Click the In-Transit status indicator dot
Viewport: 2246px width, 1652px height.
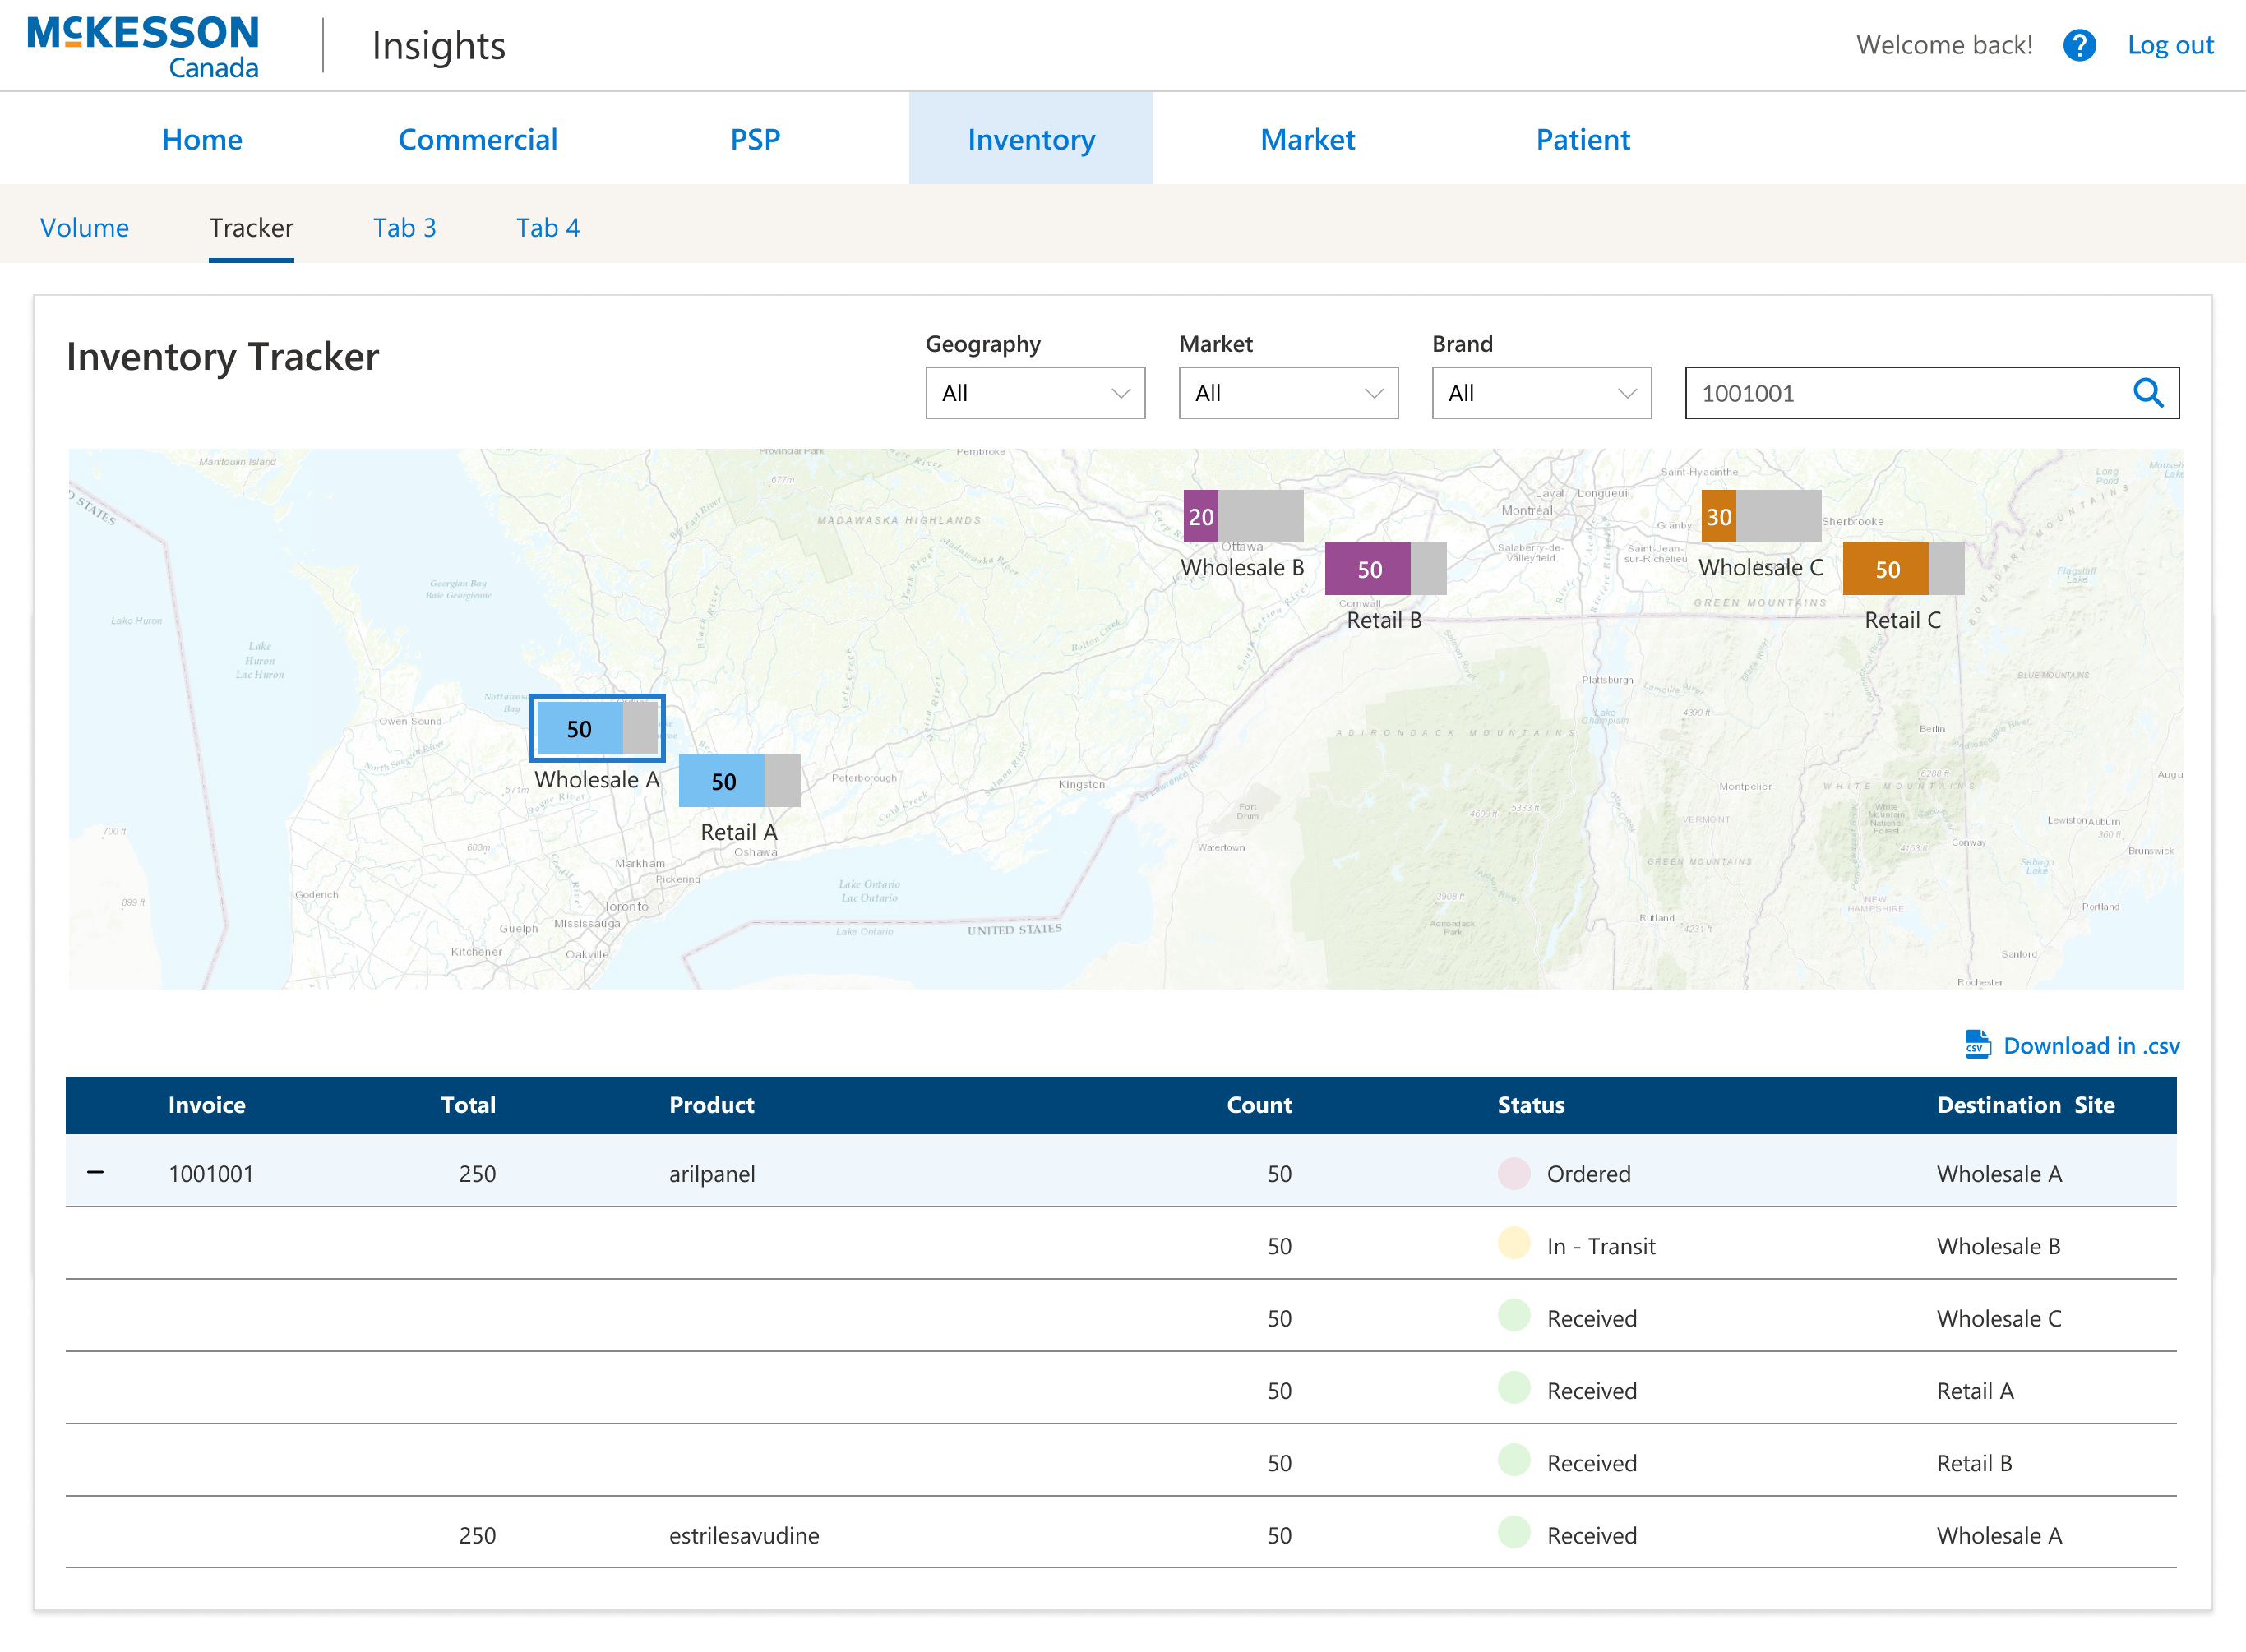click(1514, 1245)
